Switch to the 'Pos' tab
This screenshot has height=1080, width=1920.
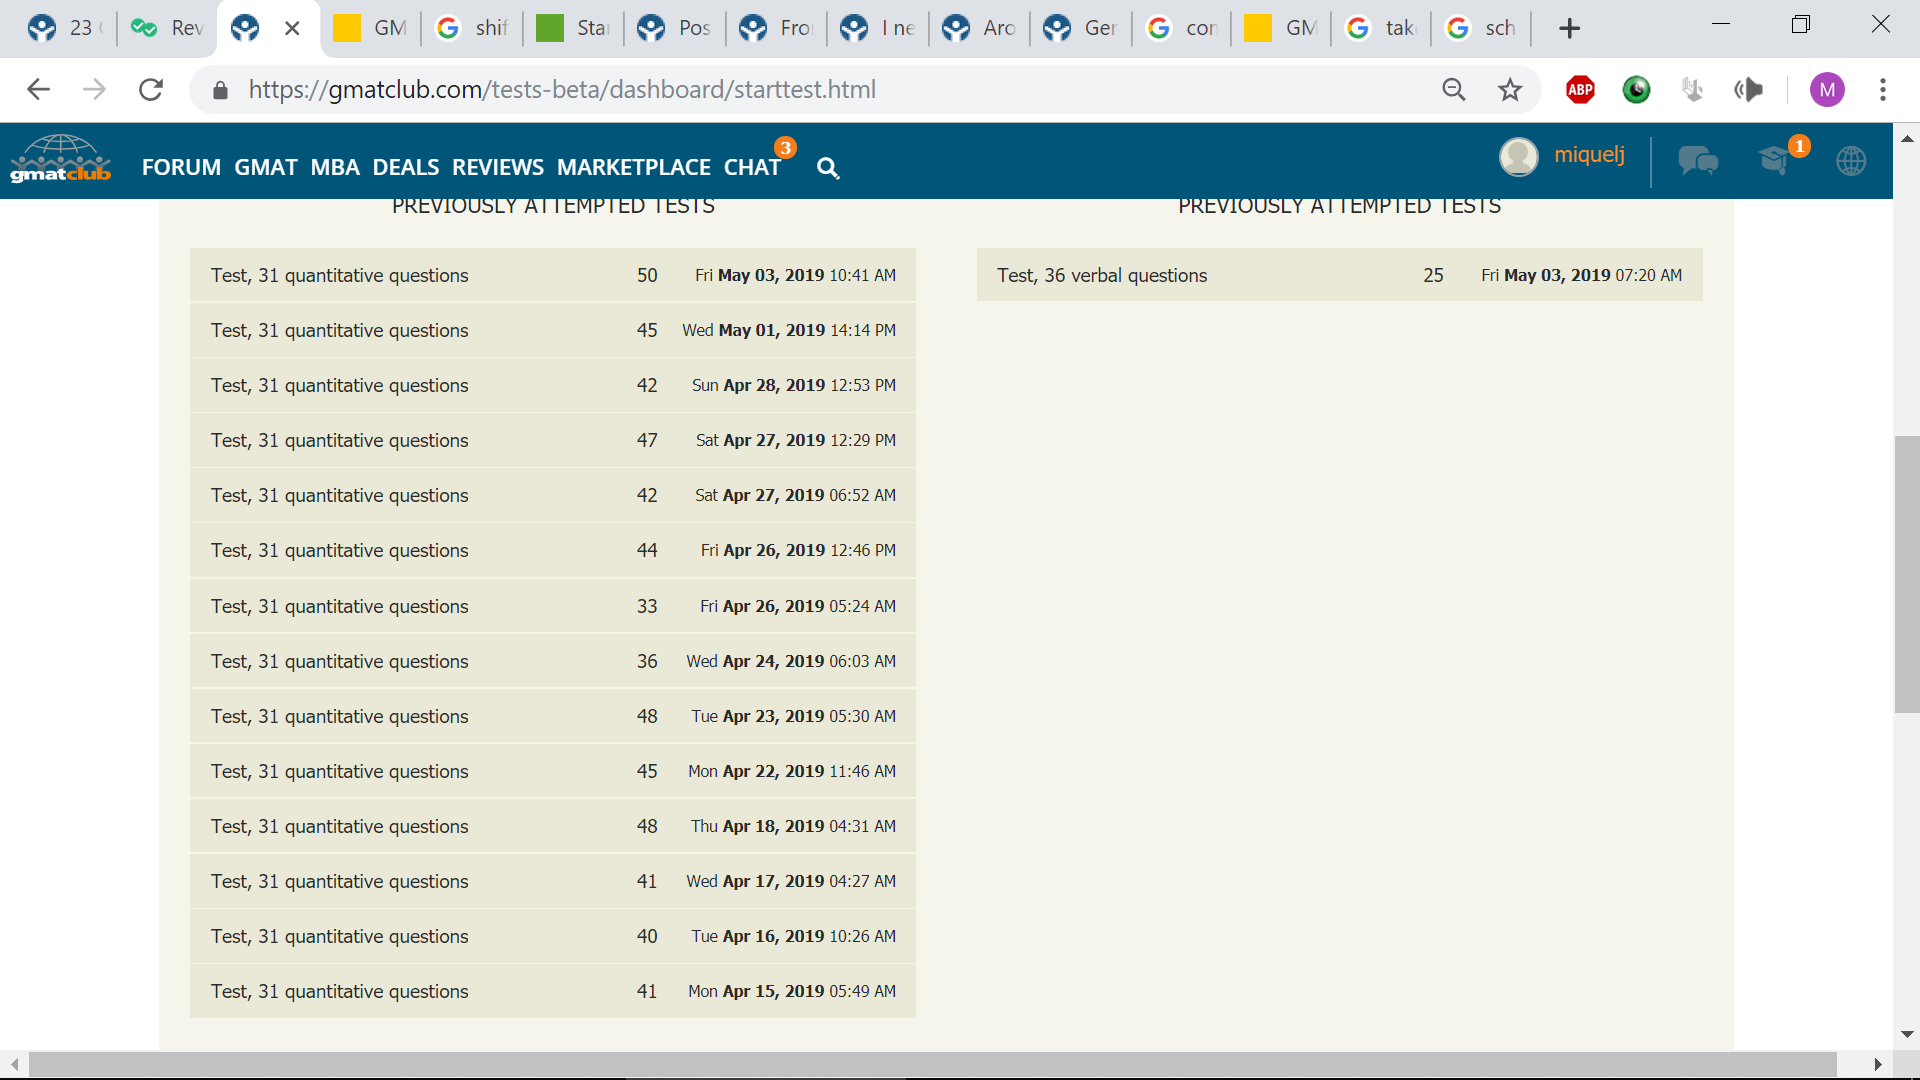point(675,29)
